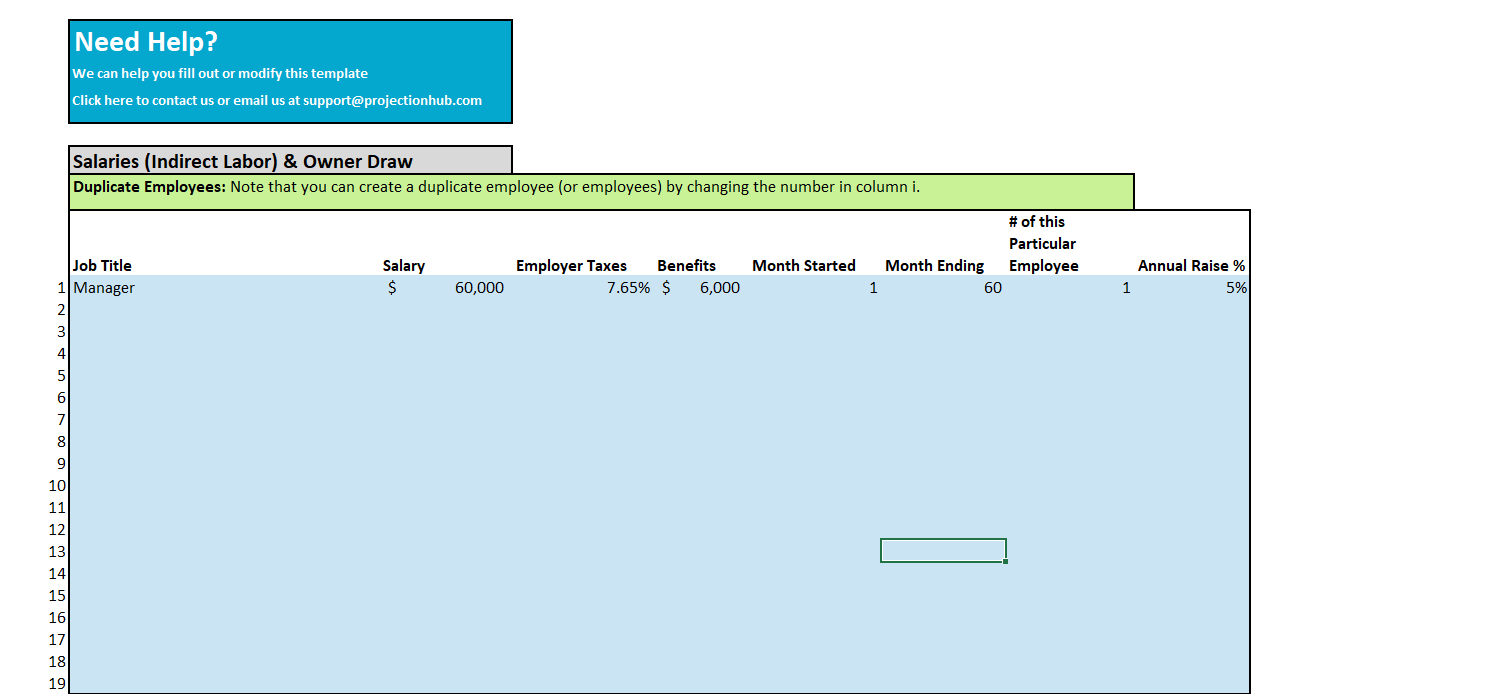Select Manager's Month Ending value 60
The image size is (1506, 694).
943,287
